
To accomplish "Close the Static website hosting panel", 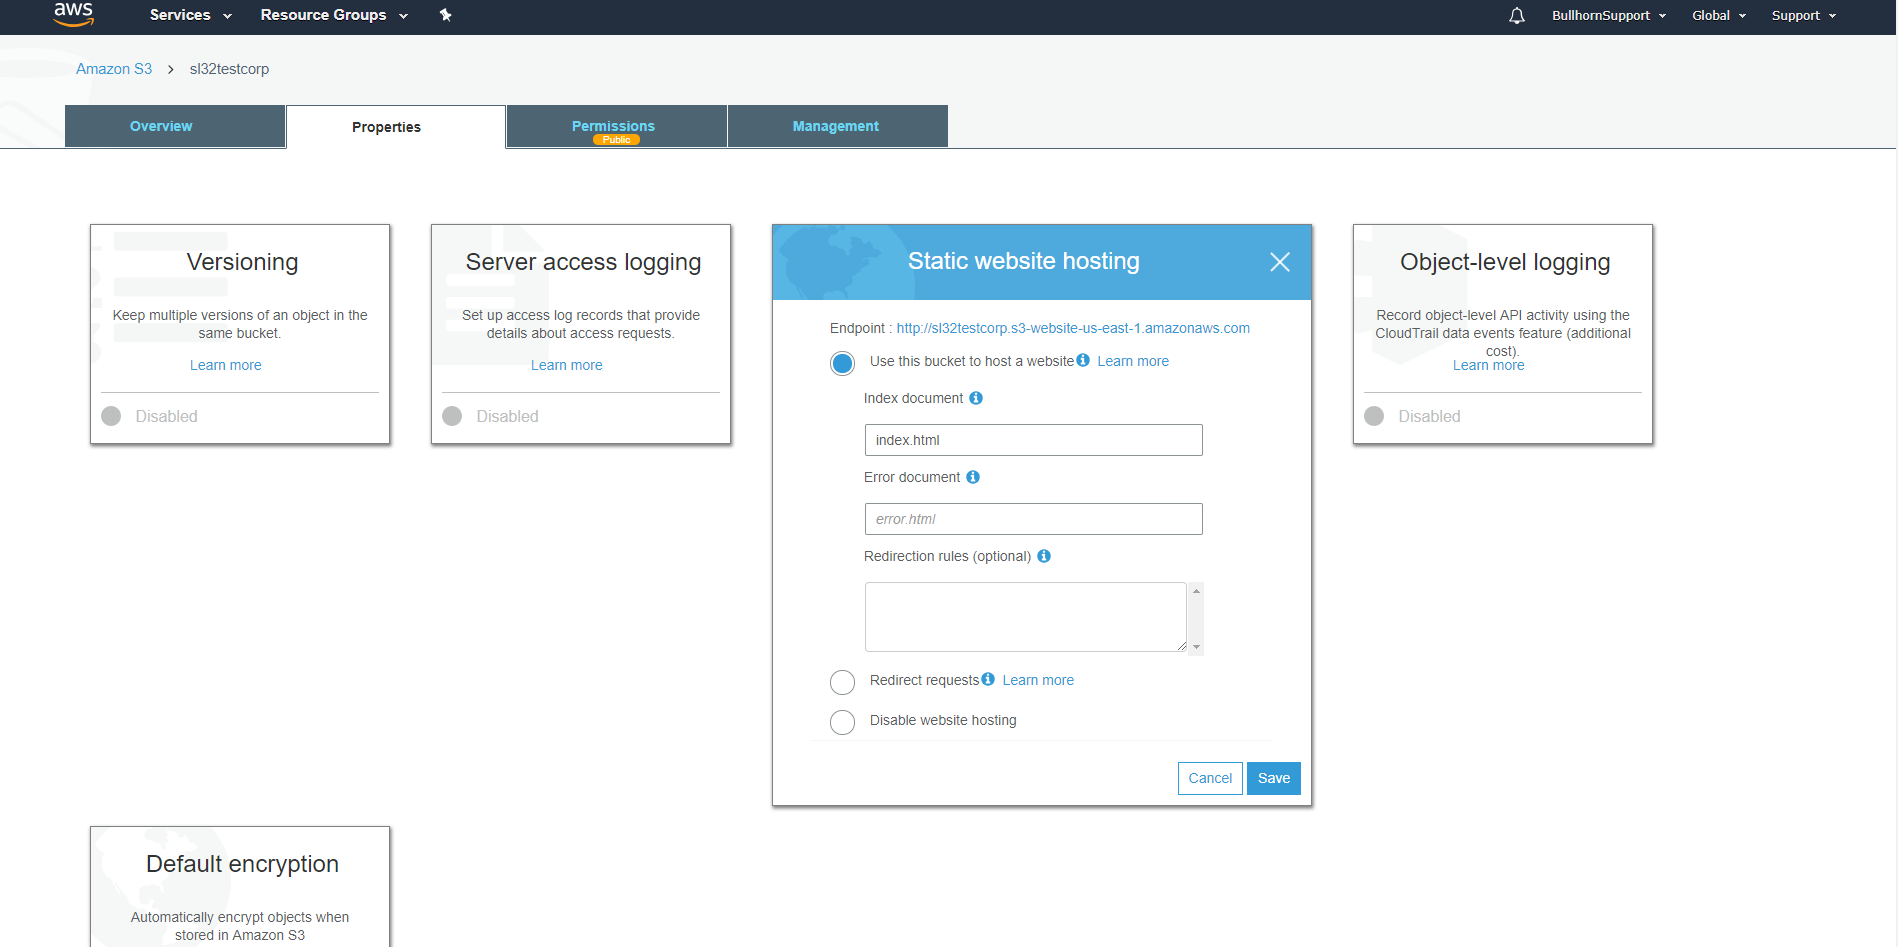I will tap(1280, 262).
